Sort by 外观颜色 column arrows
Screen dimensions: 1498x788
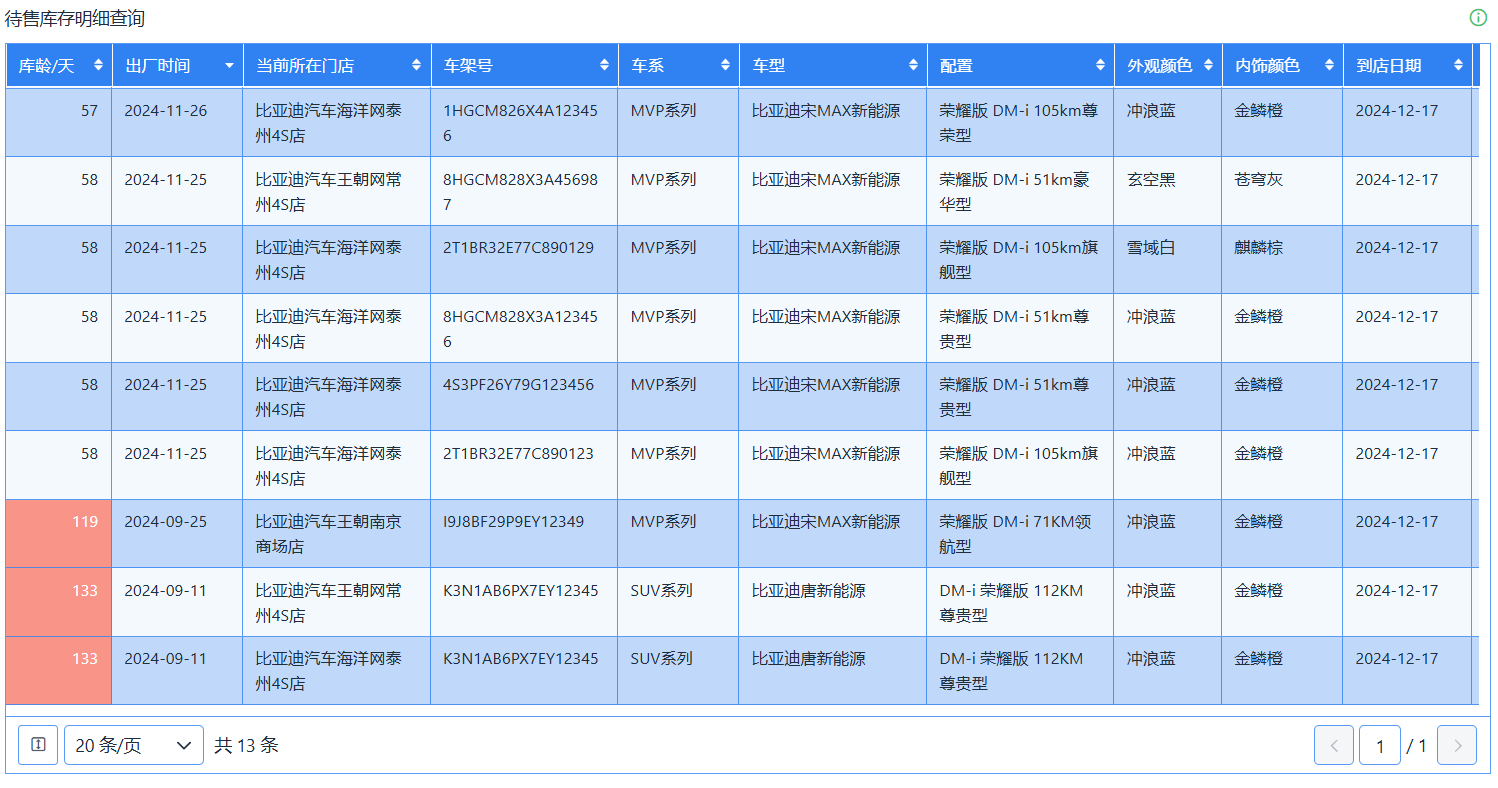1208,65
